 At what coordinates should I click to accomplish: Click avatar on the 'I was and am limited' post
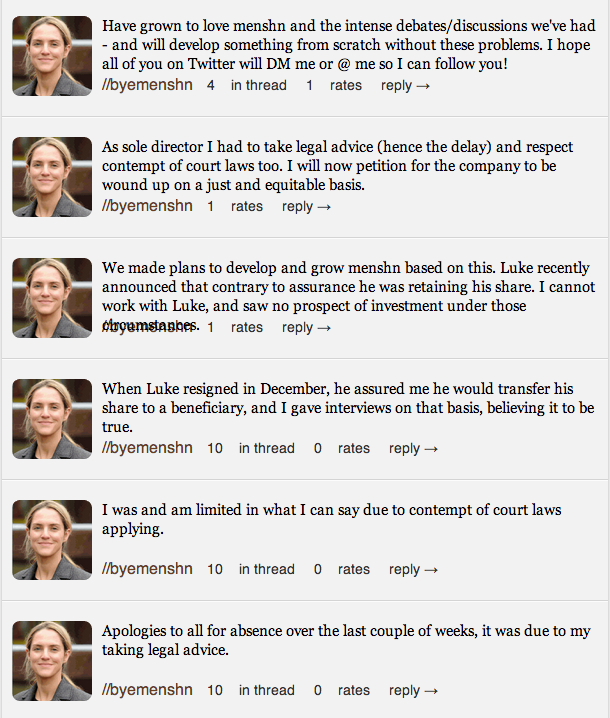pos(51,540)
